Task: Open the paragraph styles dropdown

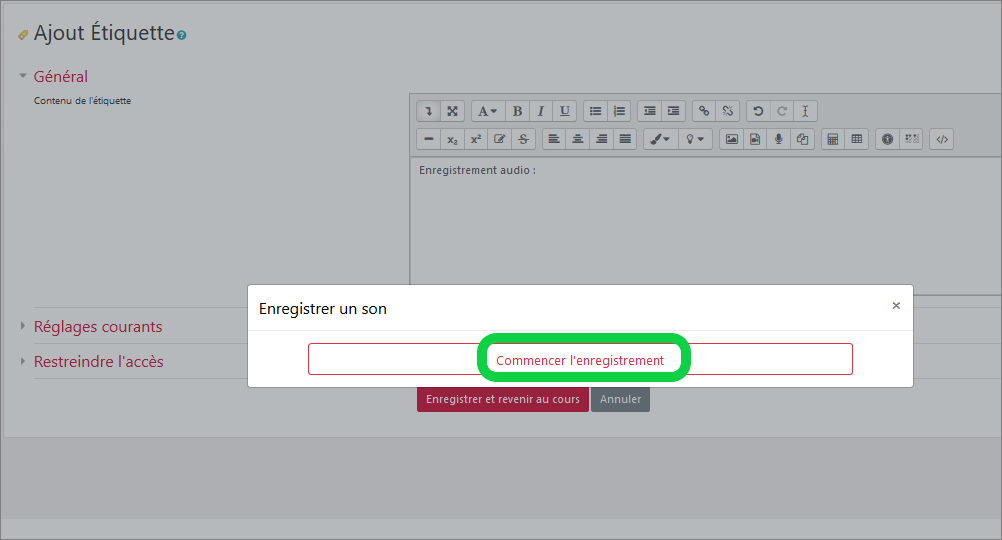Action: (x=488, y=111)
